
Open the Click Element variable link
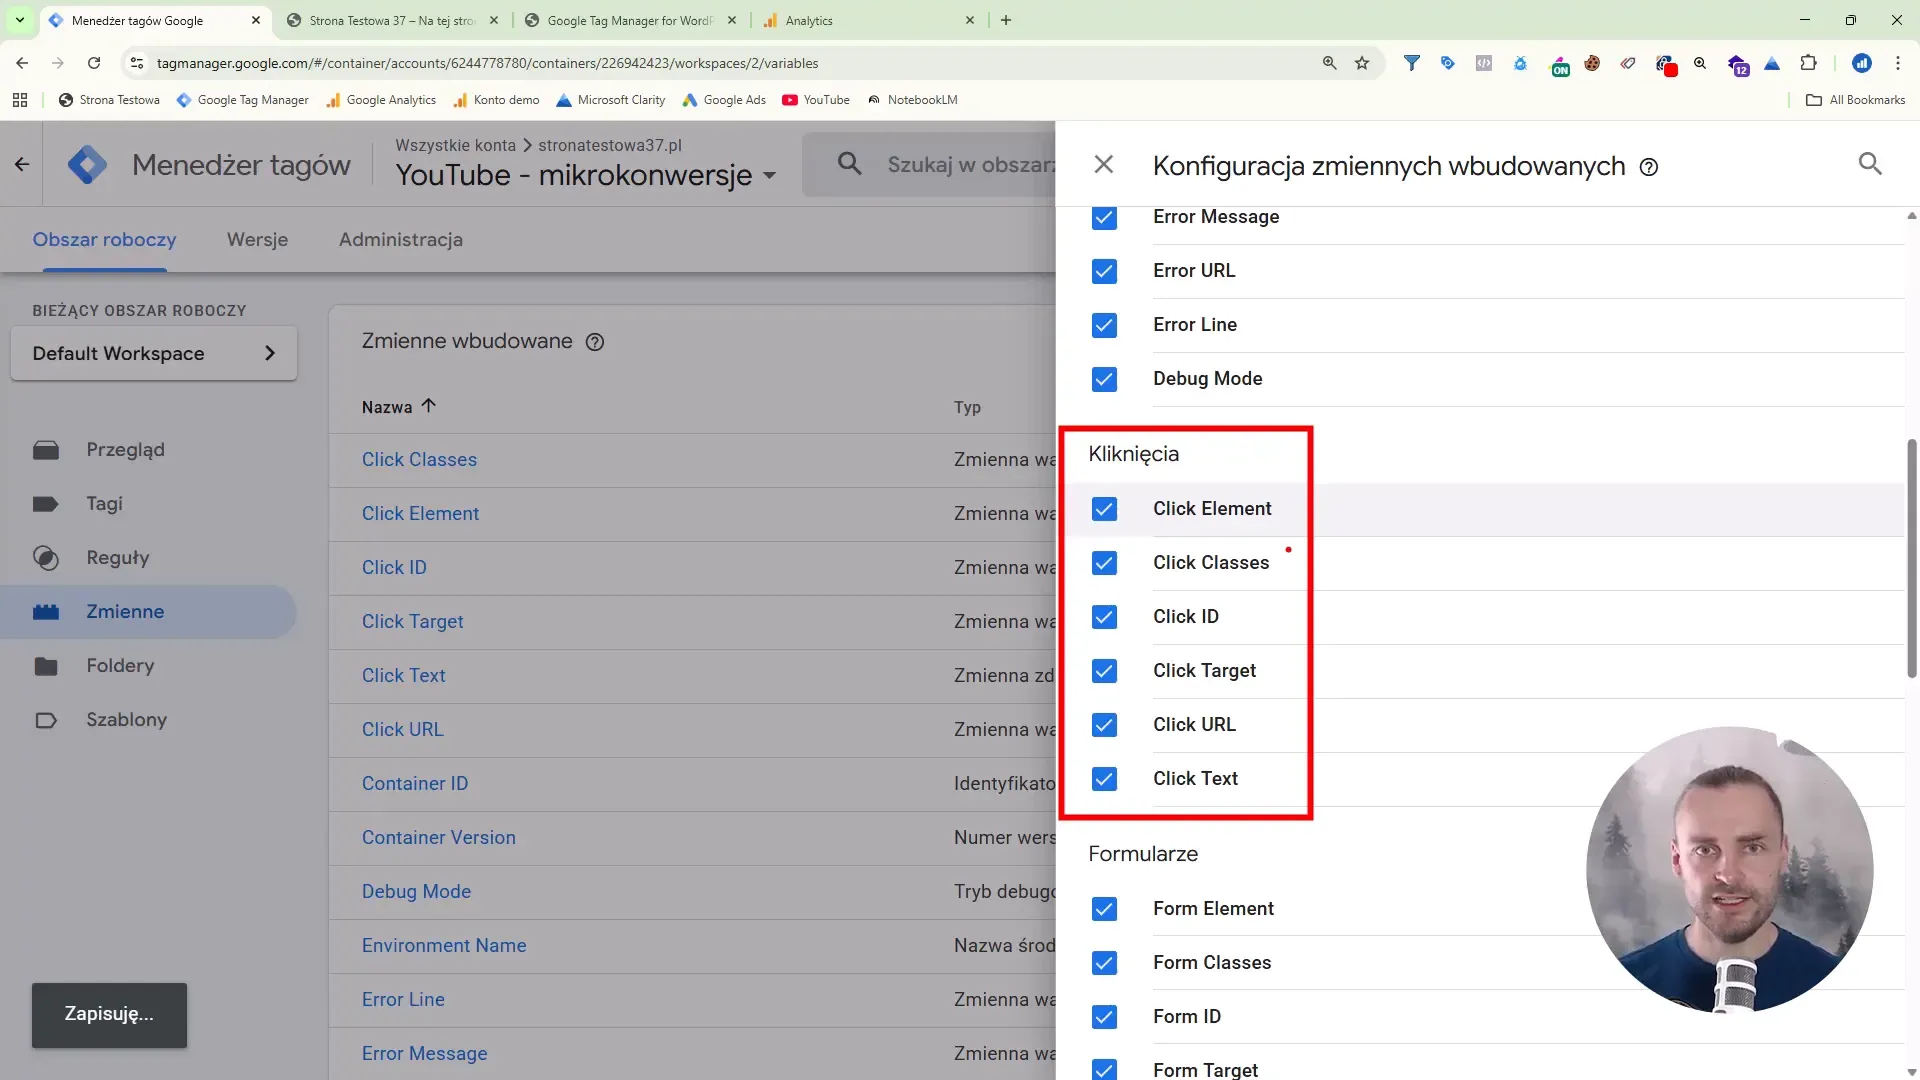tap(420, 514)
